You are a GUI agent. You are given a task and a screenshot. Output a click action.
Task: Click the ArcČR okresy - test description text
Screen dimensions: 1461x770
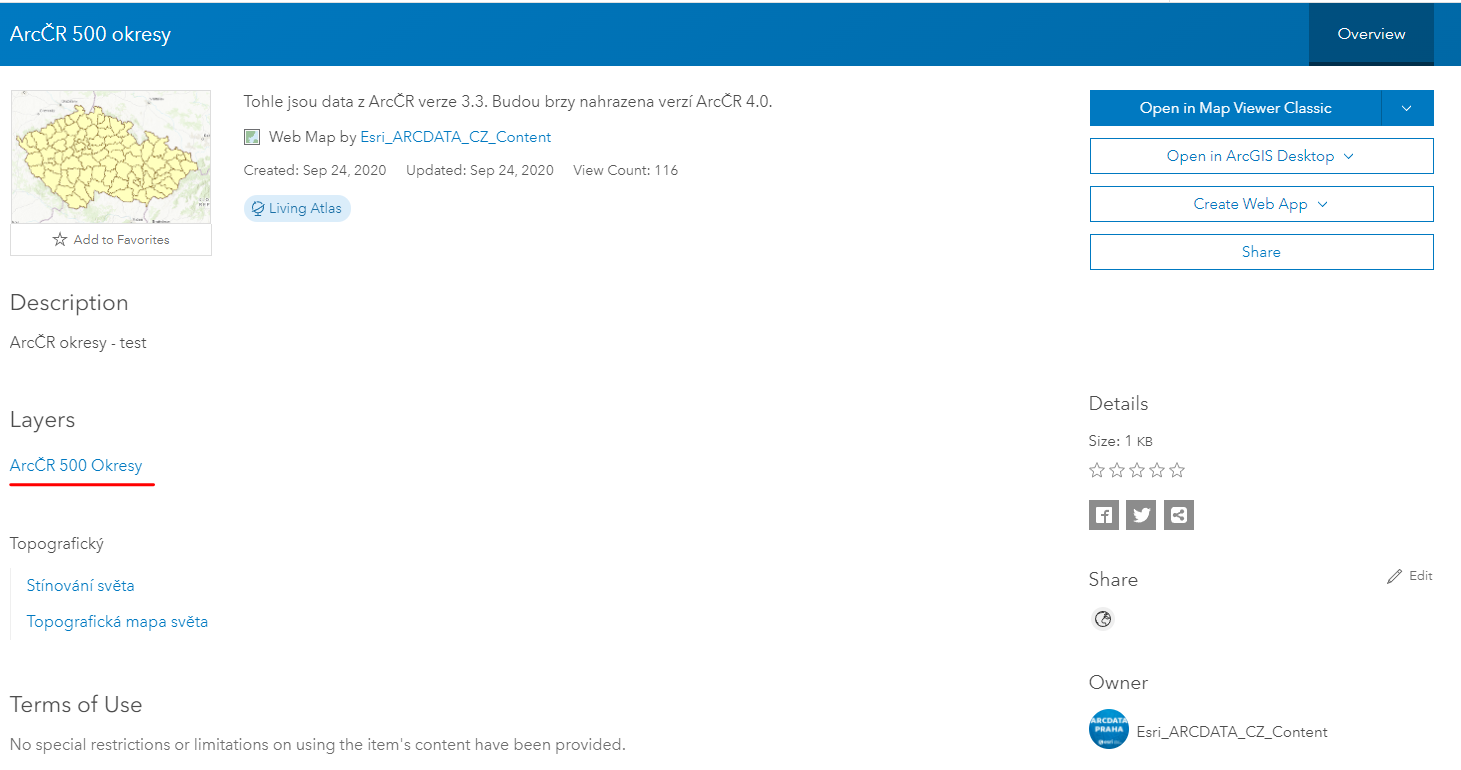[78, 342]
